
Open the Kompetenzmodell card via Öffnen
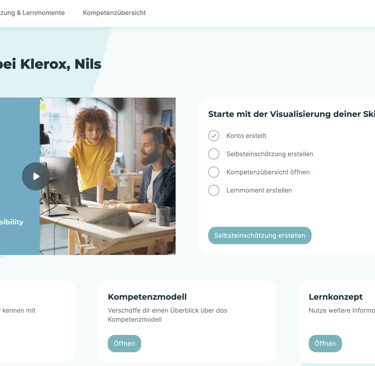point(124,343)
